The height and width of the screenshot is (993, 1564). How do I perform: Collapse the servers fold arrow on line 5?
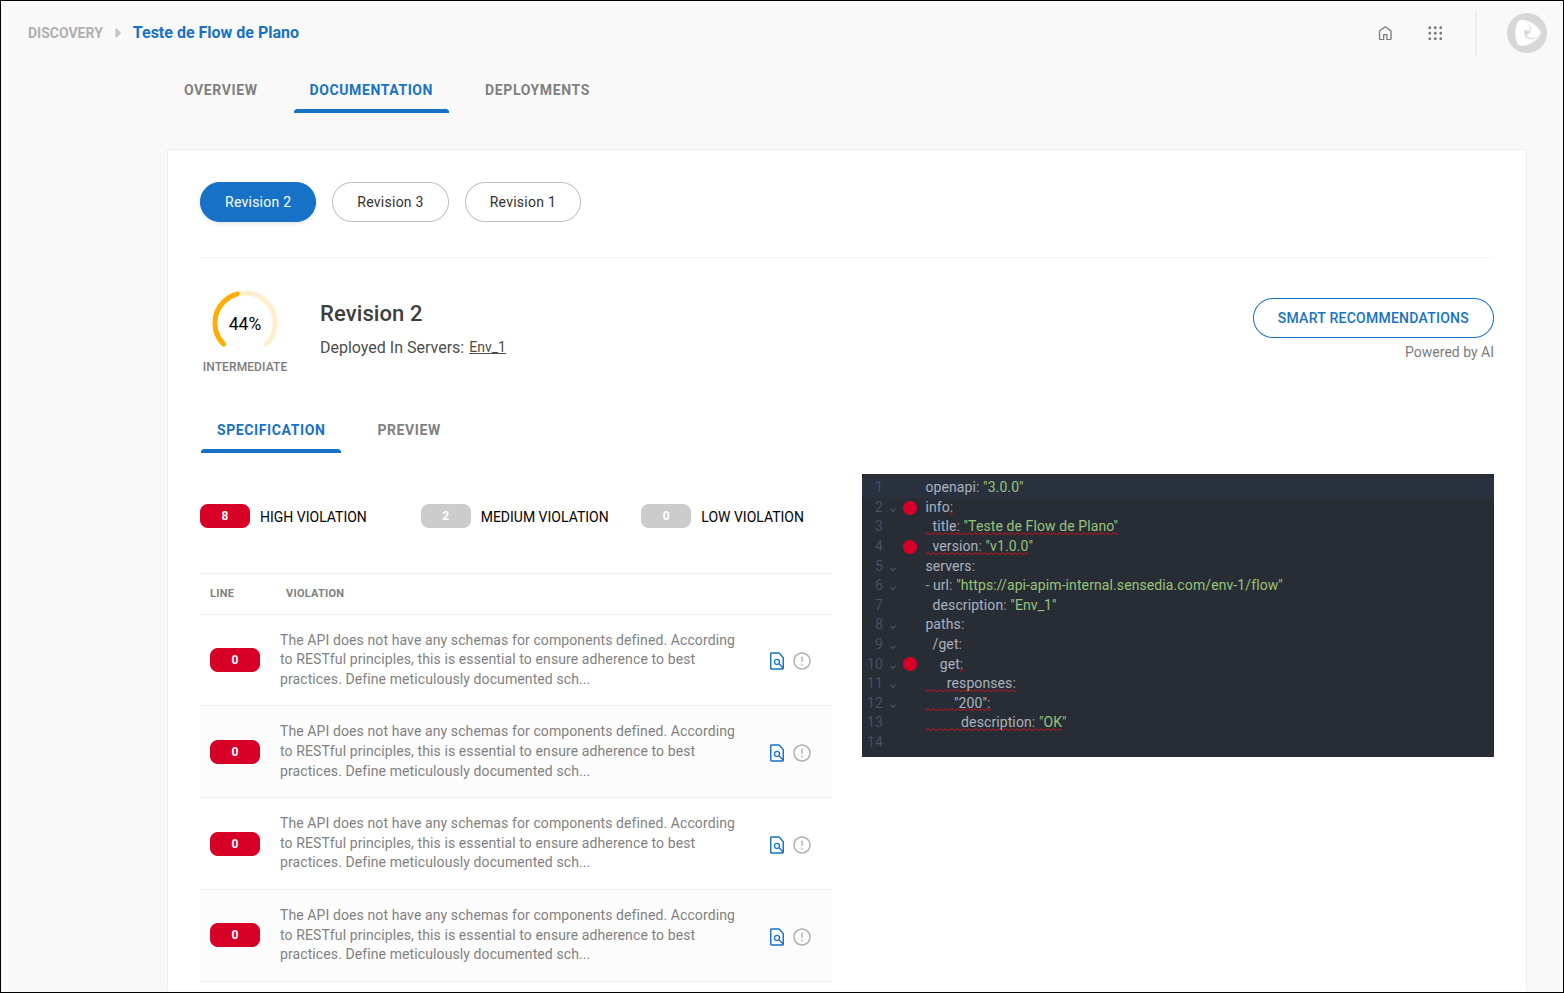(x=893, y=566)
